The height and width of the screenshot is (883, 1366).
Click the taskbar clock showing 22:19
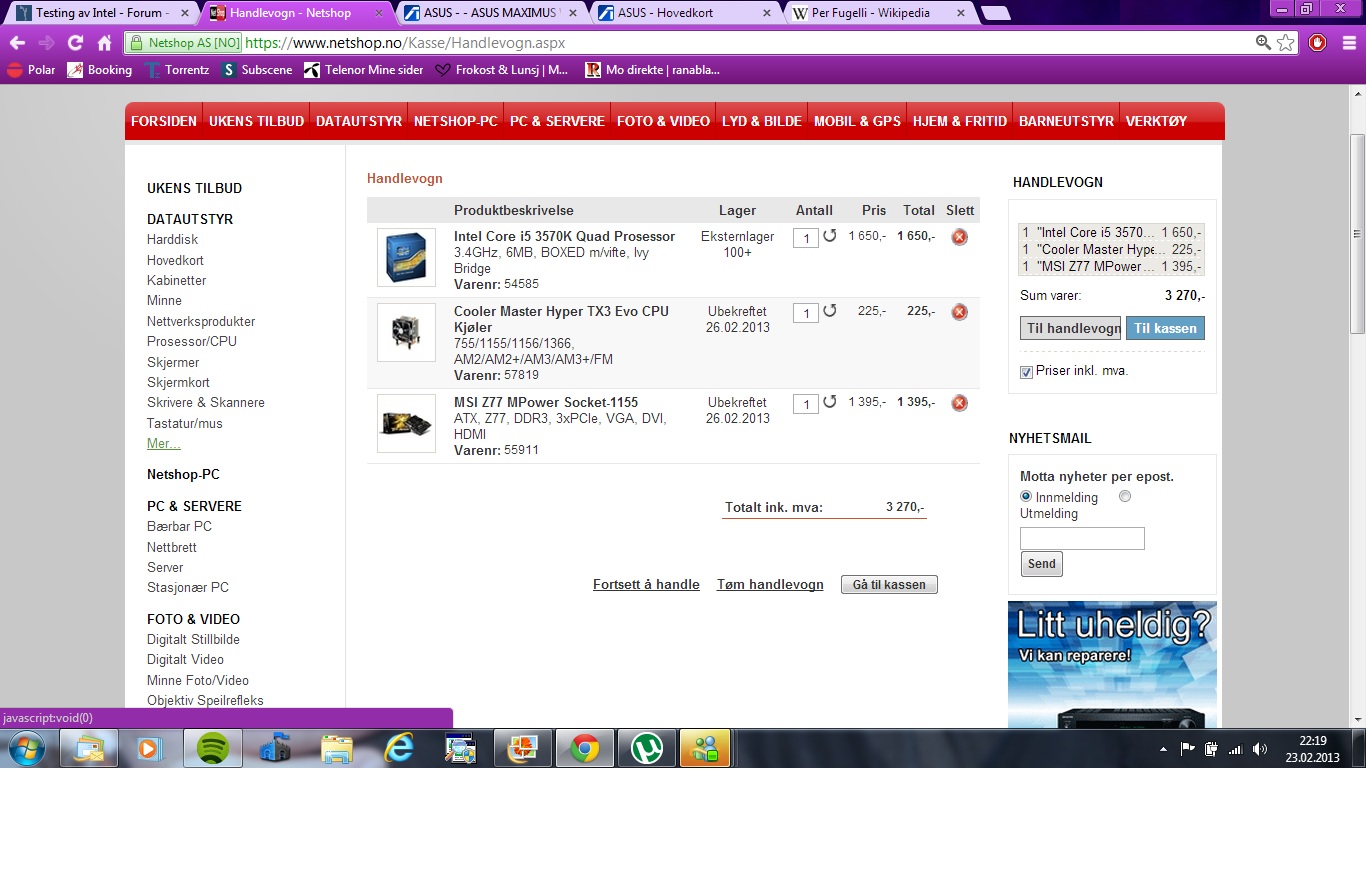1312,749
